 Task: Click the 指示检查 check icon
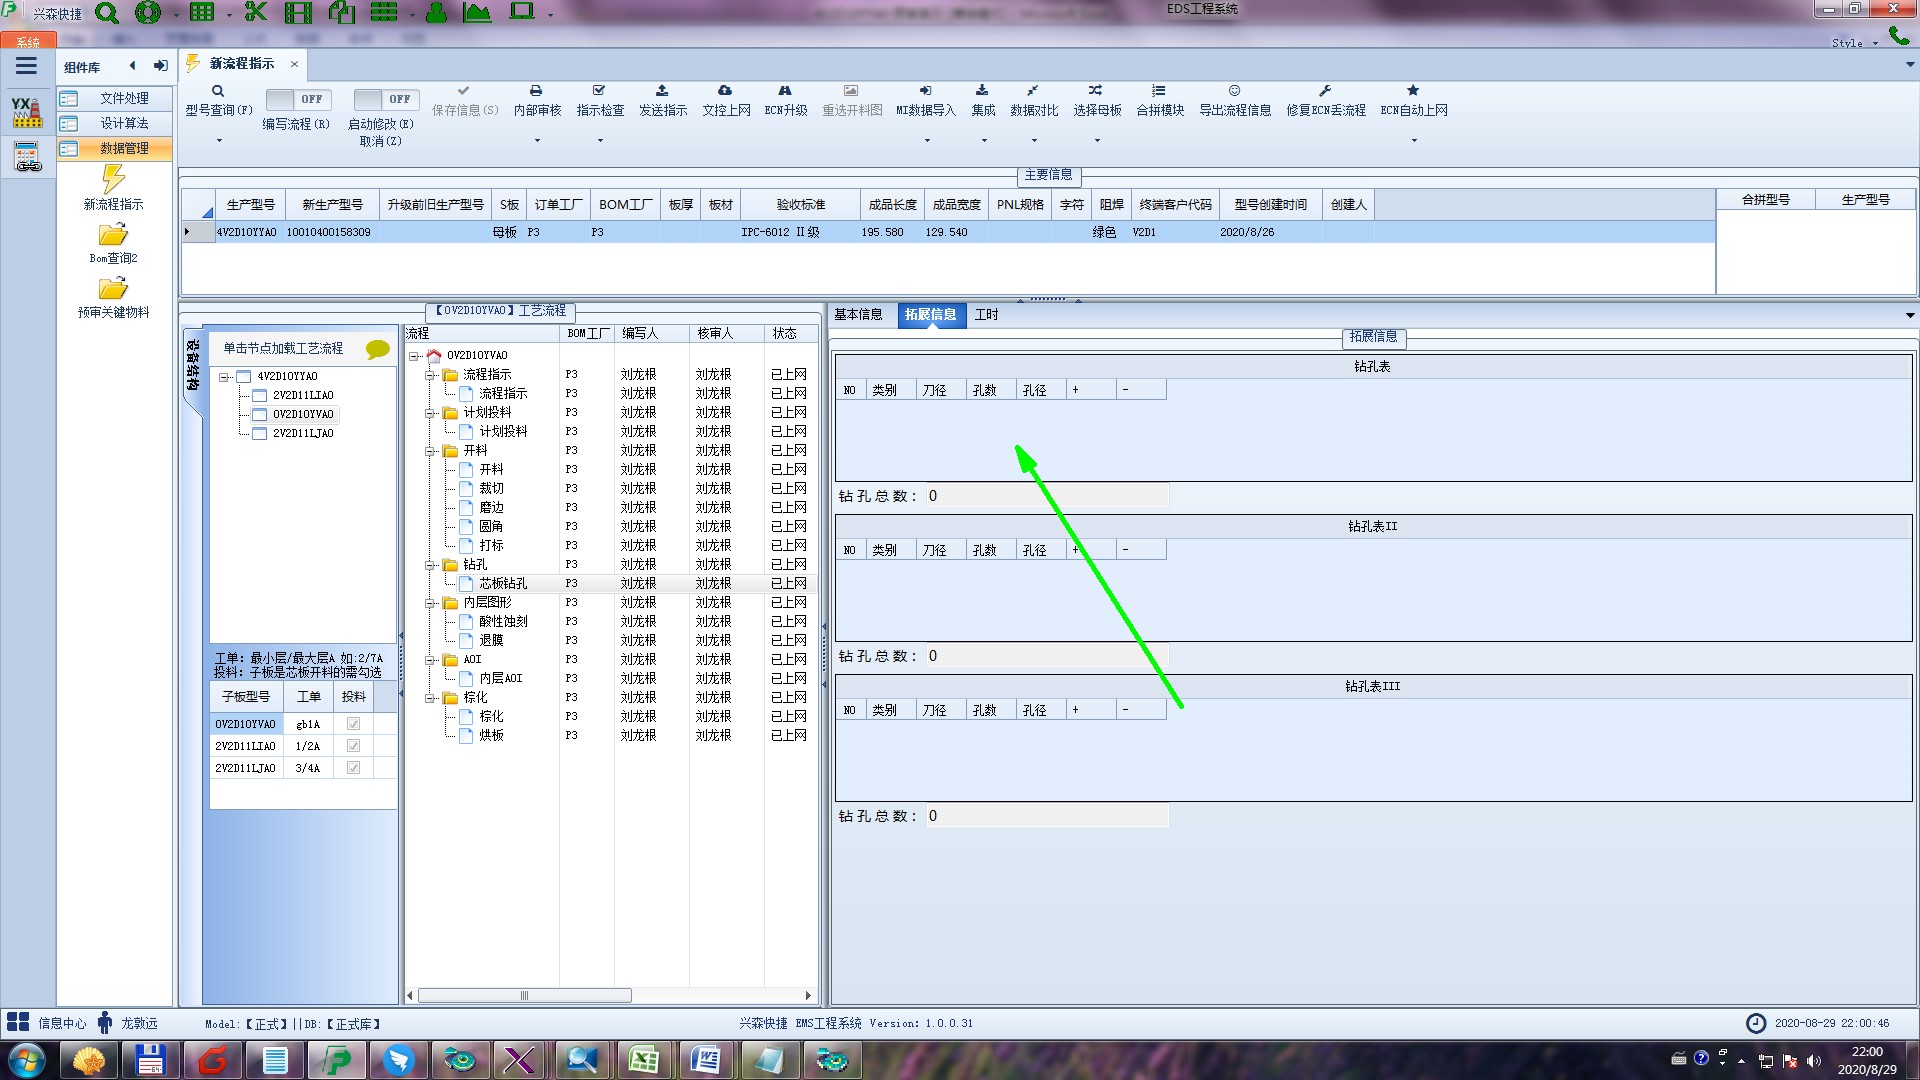coord(599,91)
